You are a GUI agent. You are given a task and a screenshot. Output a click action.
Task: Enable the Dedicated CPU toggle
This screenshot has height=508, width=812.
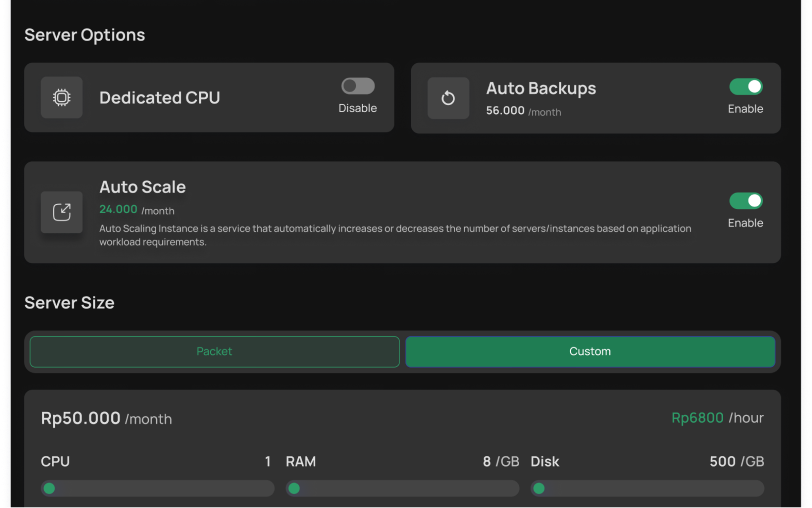click(x=357, y=87)
